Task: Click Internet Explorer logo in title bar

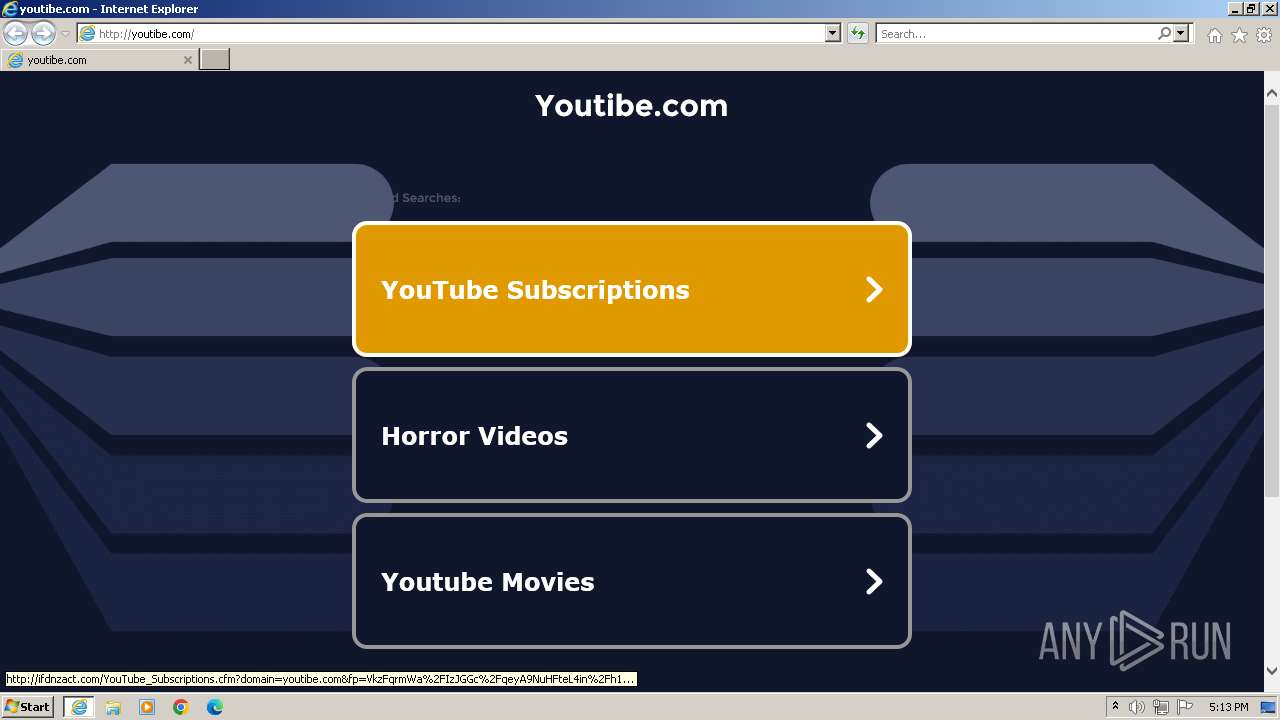Action: (x=10, y=9)
